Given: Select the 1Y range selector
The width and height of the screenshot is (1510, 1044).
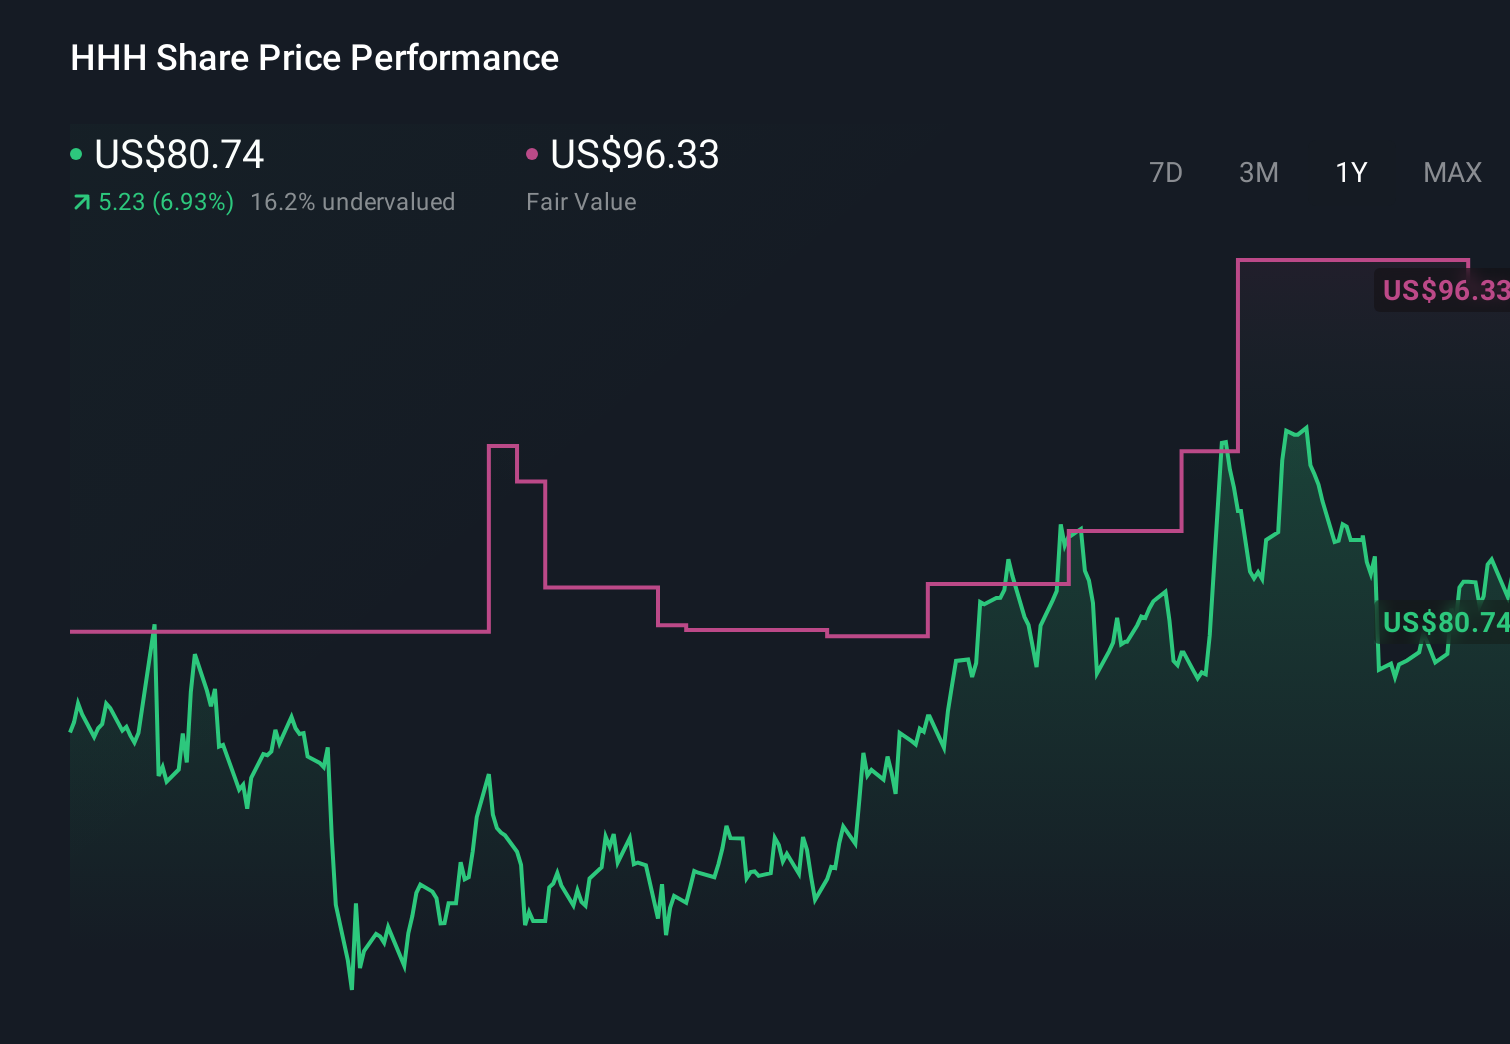Looking at the screenshot, I should 1350,172.
